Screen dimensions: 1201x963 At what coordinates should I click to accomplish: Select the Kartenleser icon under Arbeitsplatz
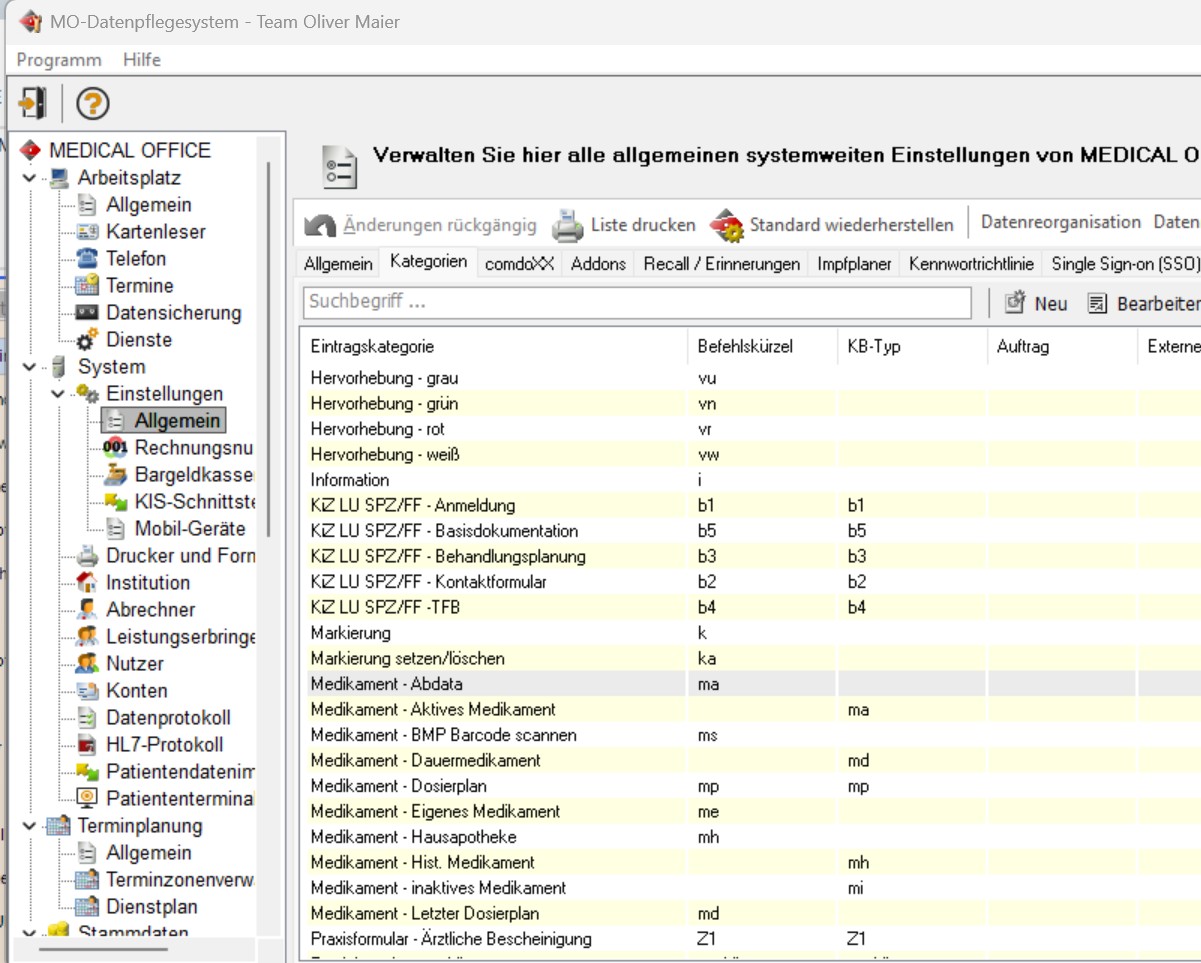88,231
